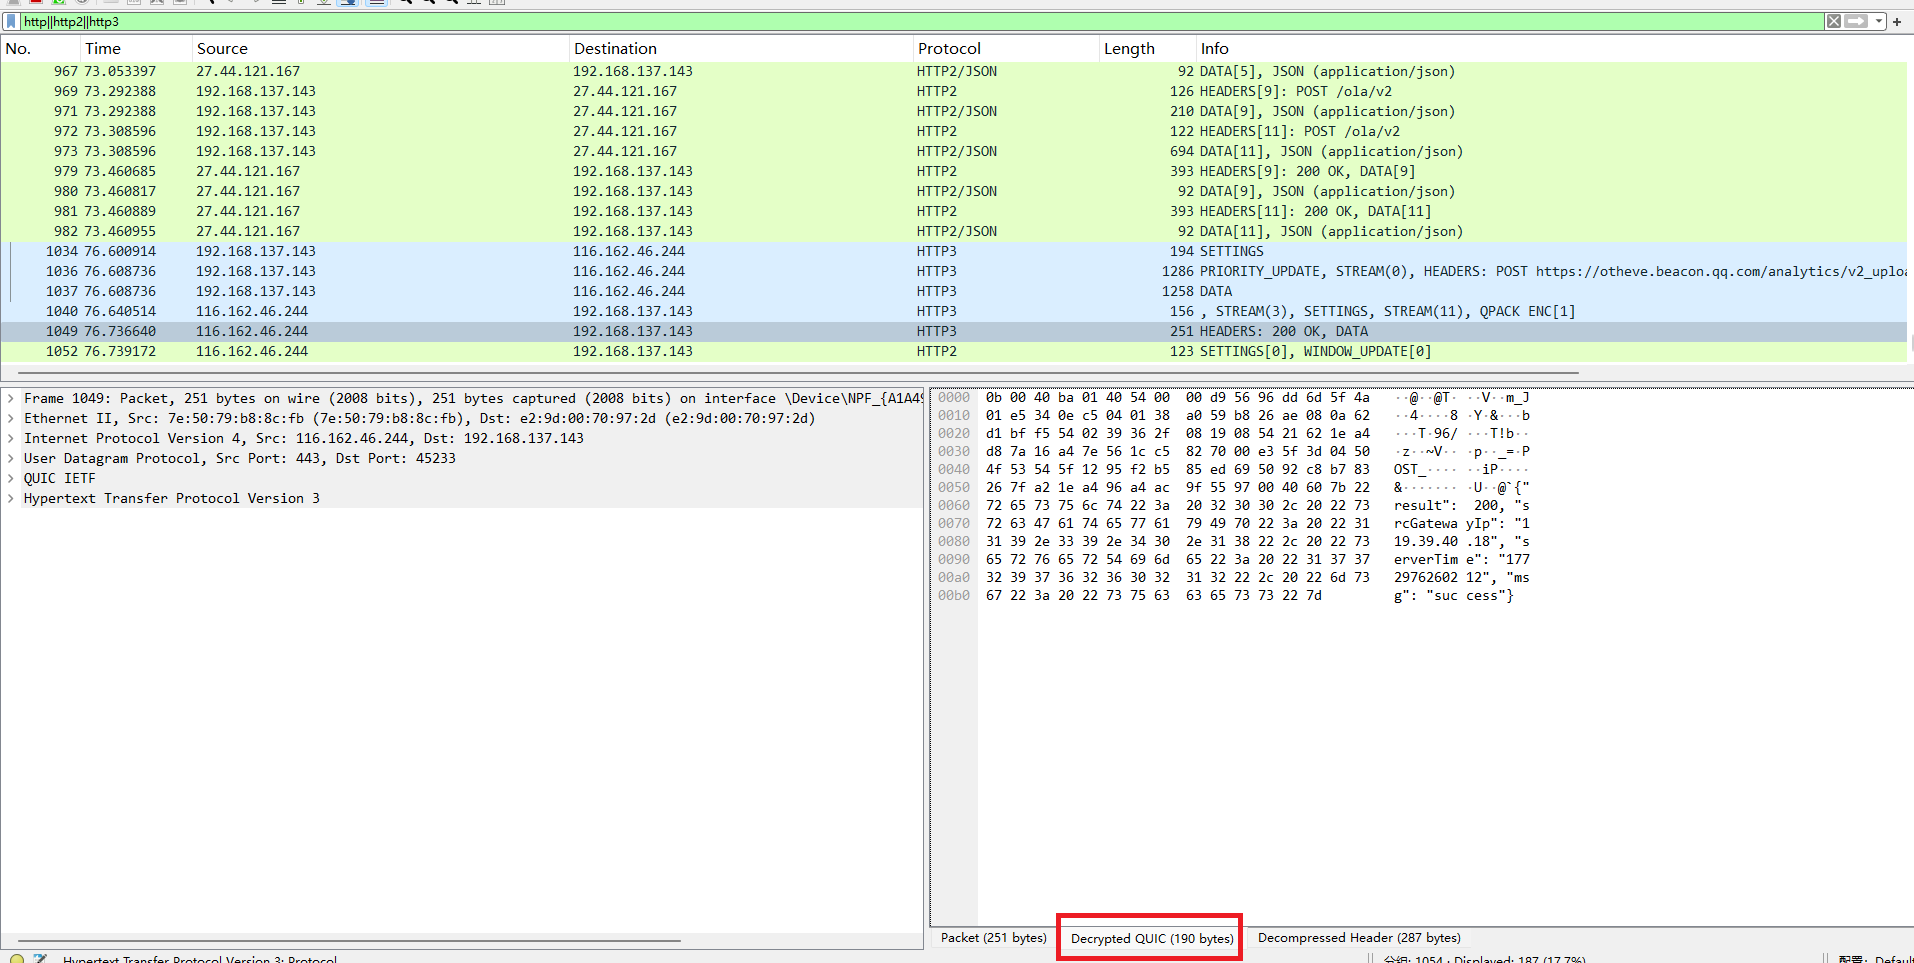This screenshot has height=963, width=1914.
Task: Sort by the Length column header
Action: coord(1128,48)
